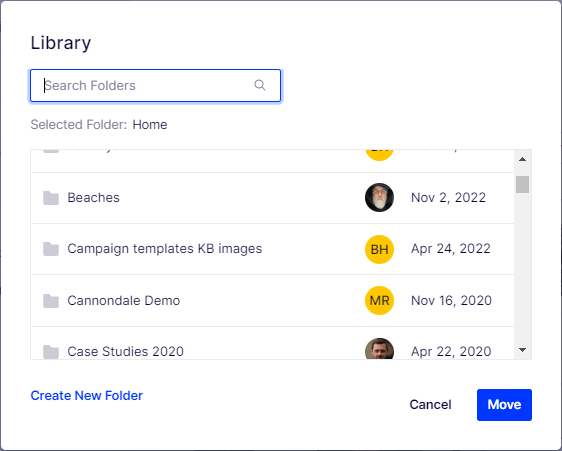Pick the Case Studies 2020 folder
The image size is (562, 451).
point(272,343)
